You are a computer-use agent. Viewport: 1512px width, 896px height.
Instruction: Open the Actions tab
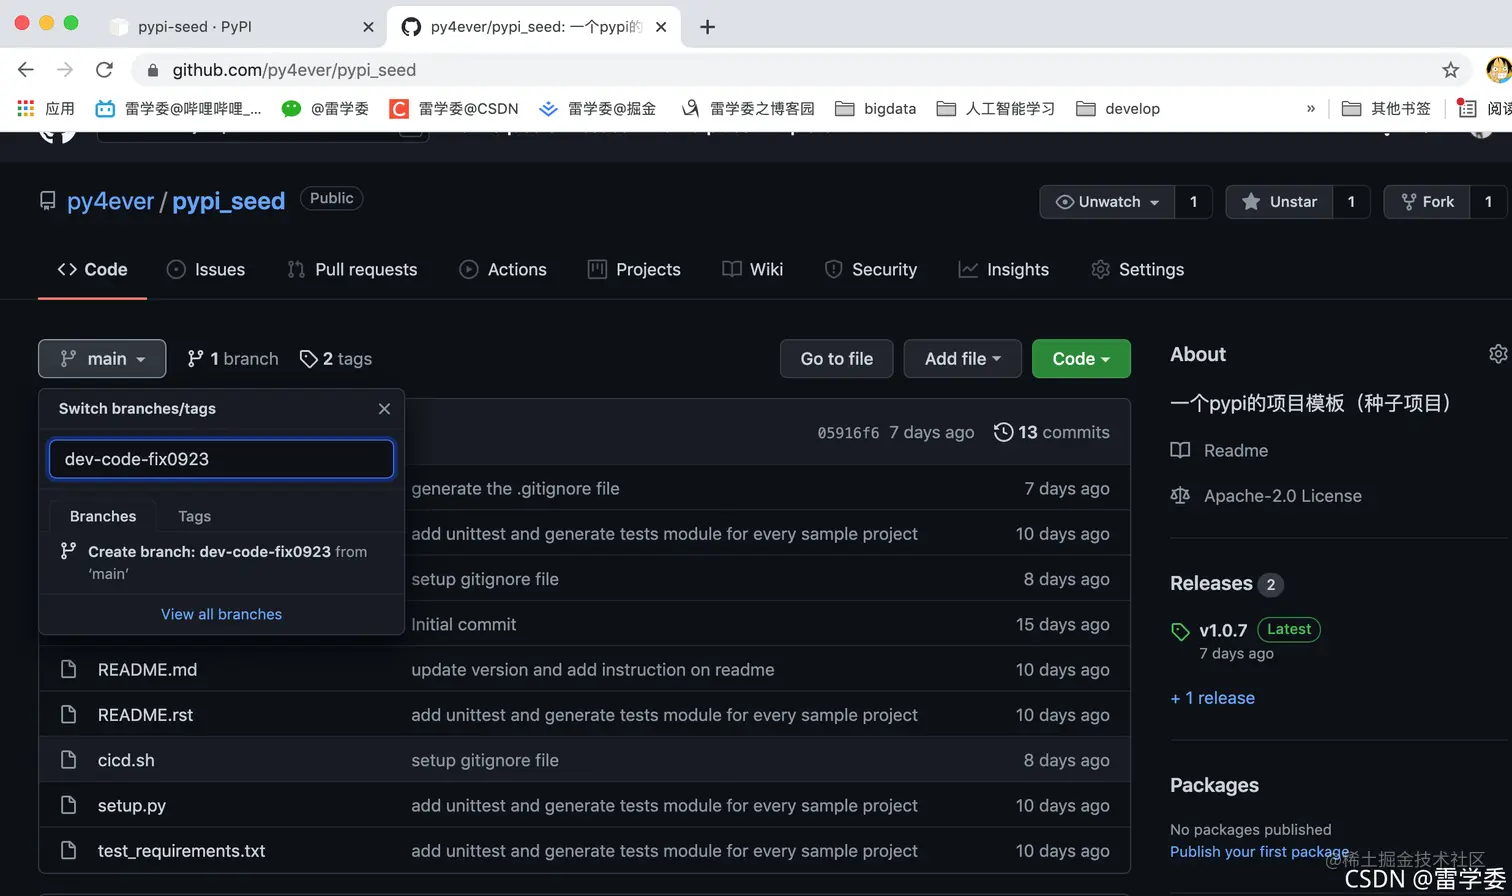(503, 269)
